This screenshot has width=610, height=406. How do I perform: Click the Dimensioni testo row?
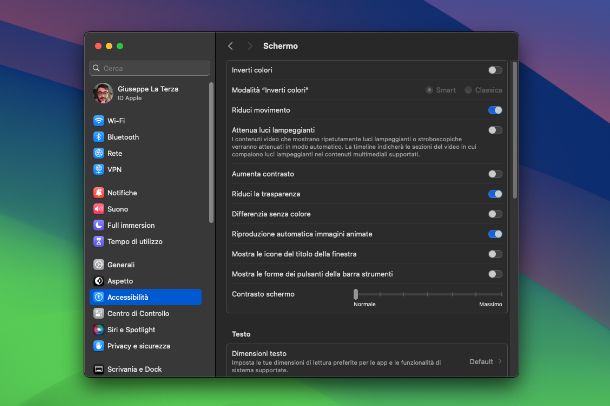(x=367, y=361)
